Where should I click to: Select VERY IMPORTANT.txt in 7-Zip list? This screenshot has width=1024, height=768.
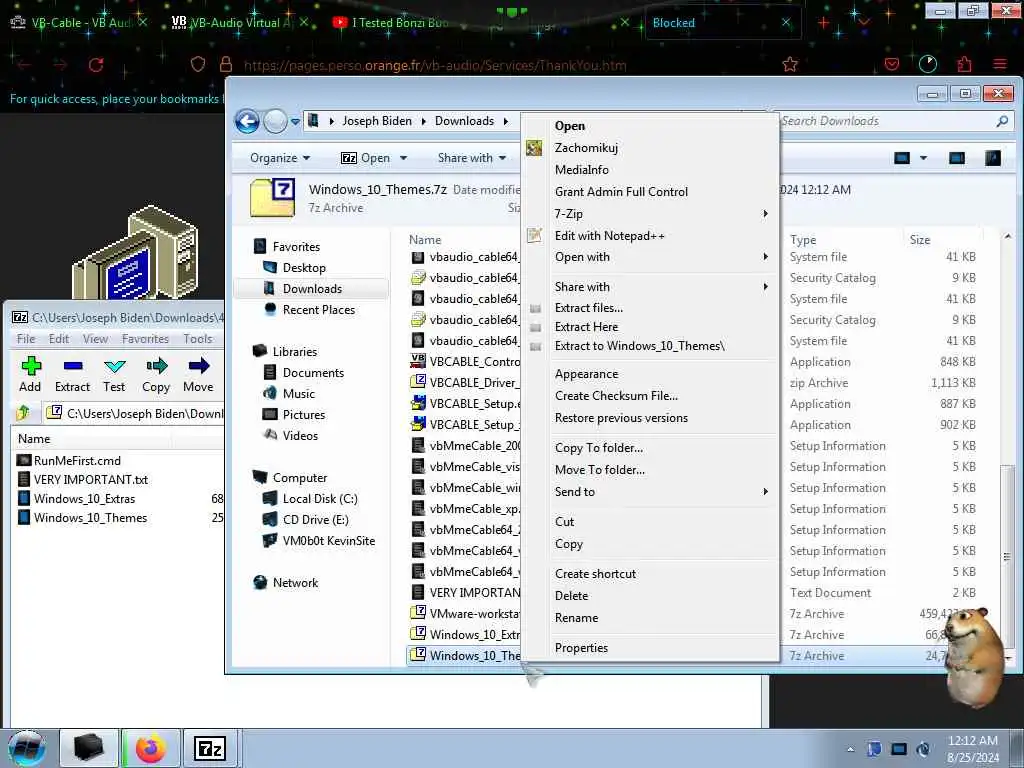[x=91, y=480]
